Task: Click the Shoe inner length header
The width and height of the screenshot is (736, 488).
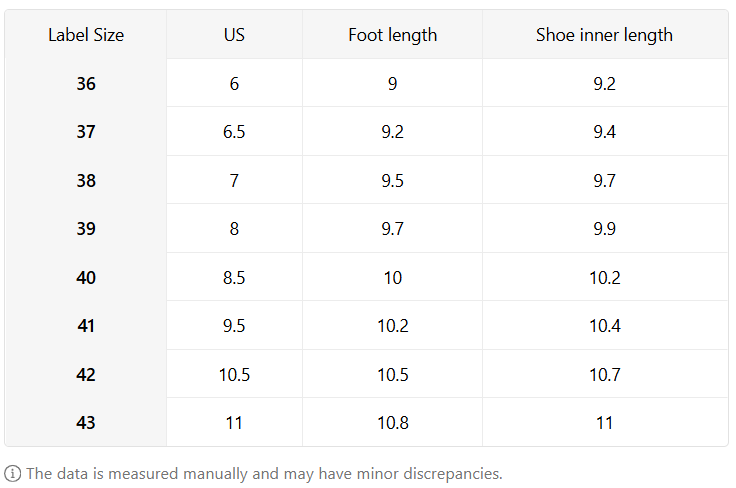Action: 604,35
